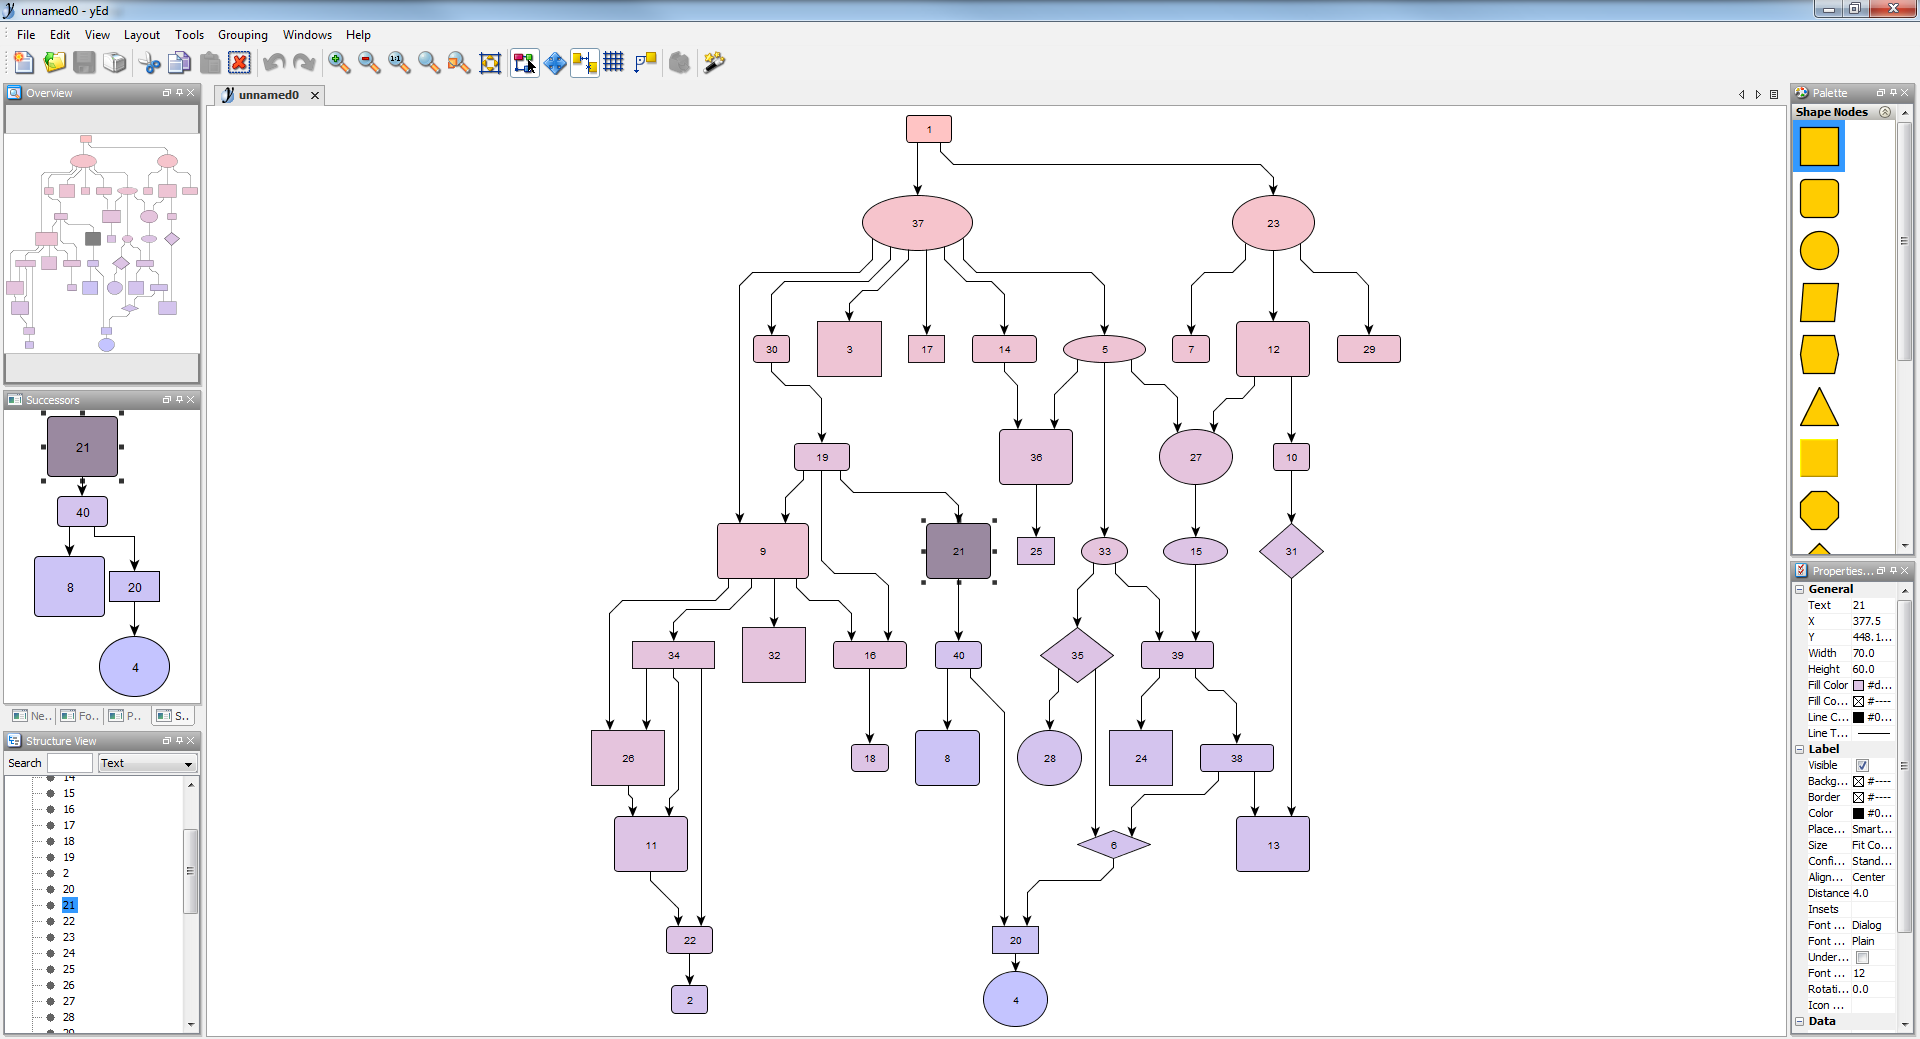Image resolution: width=1920 pixels, height=1039 pixels.
Task: Select the hexagon shape in Palette
Action: coord(1819,354)
